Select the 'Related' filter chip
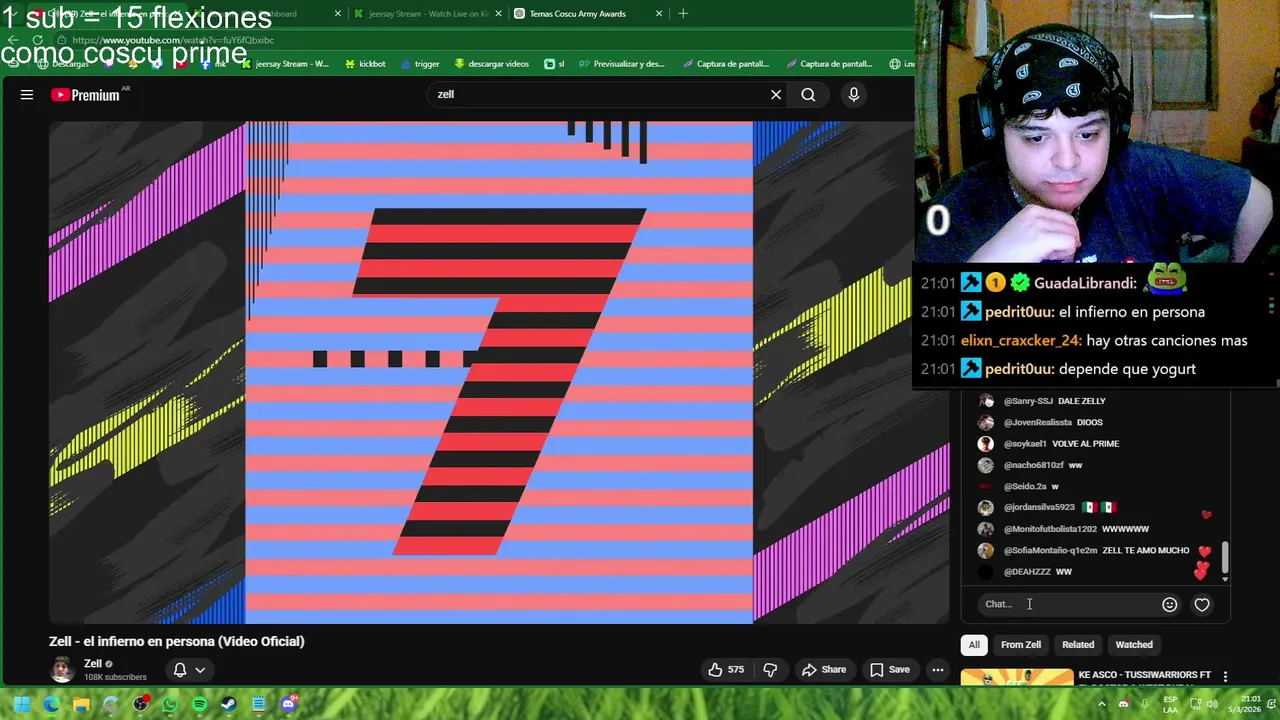 [1078, 645]
